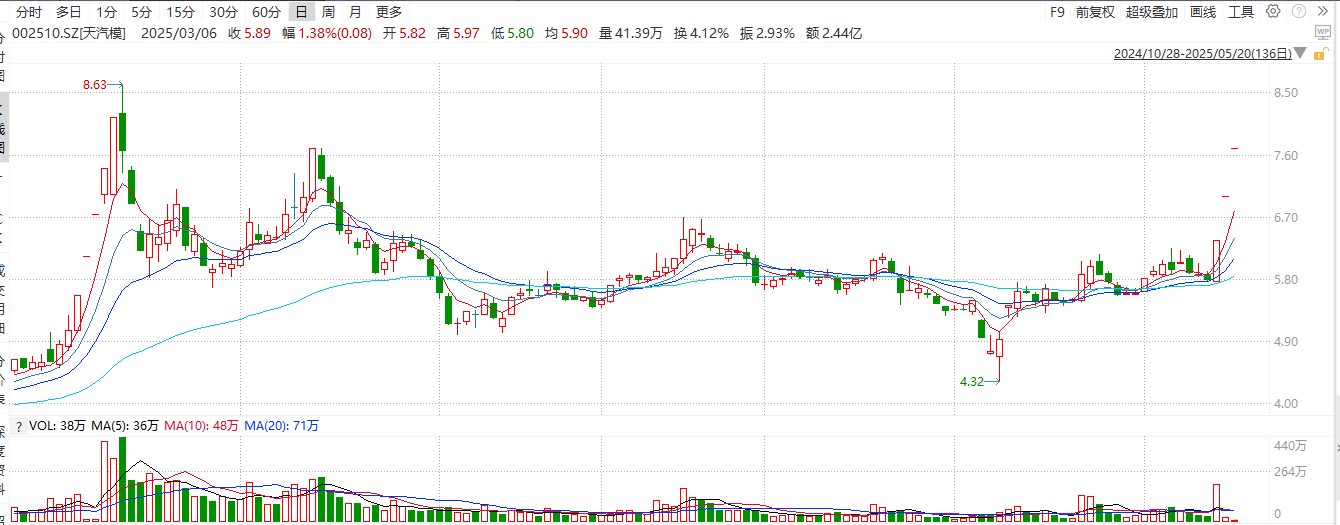This screenshot has height=525, width=1340.
Task: Switch to the 分时 intraday tab
Action: click(30, 12)
